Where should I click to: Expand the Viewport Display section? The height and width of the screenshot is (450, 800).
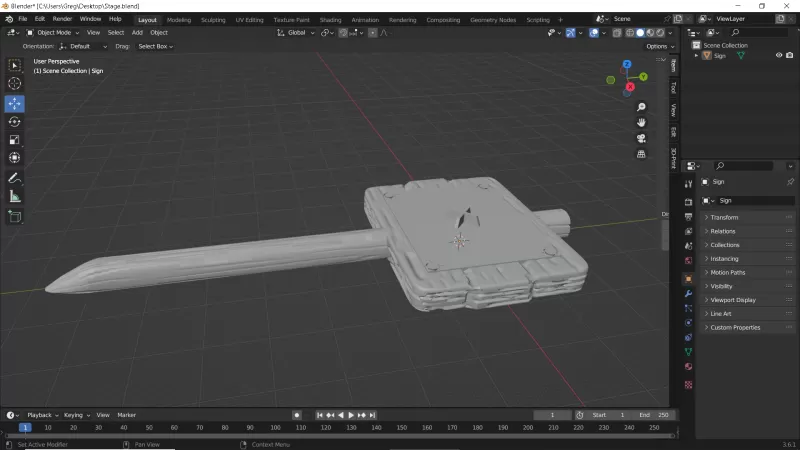(x=732, y=300)
